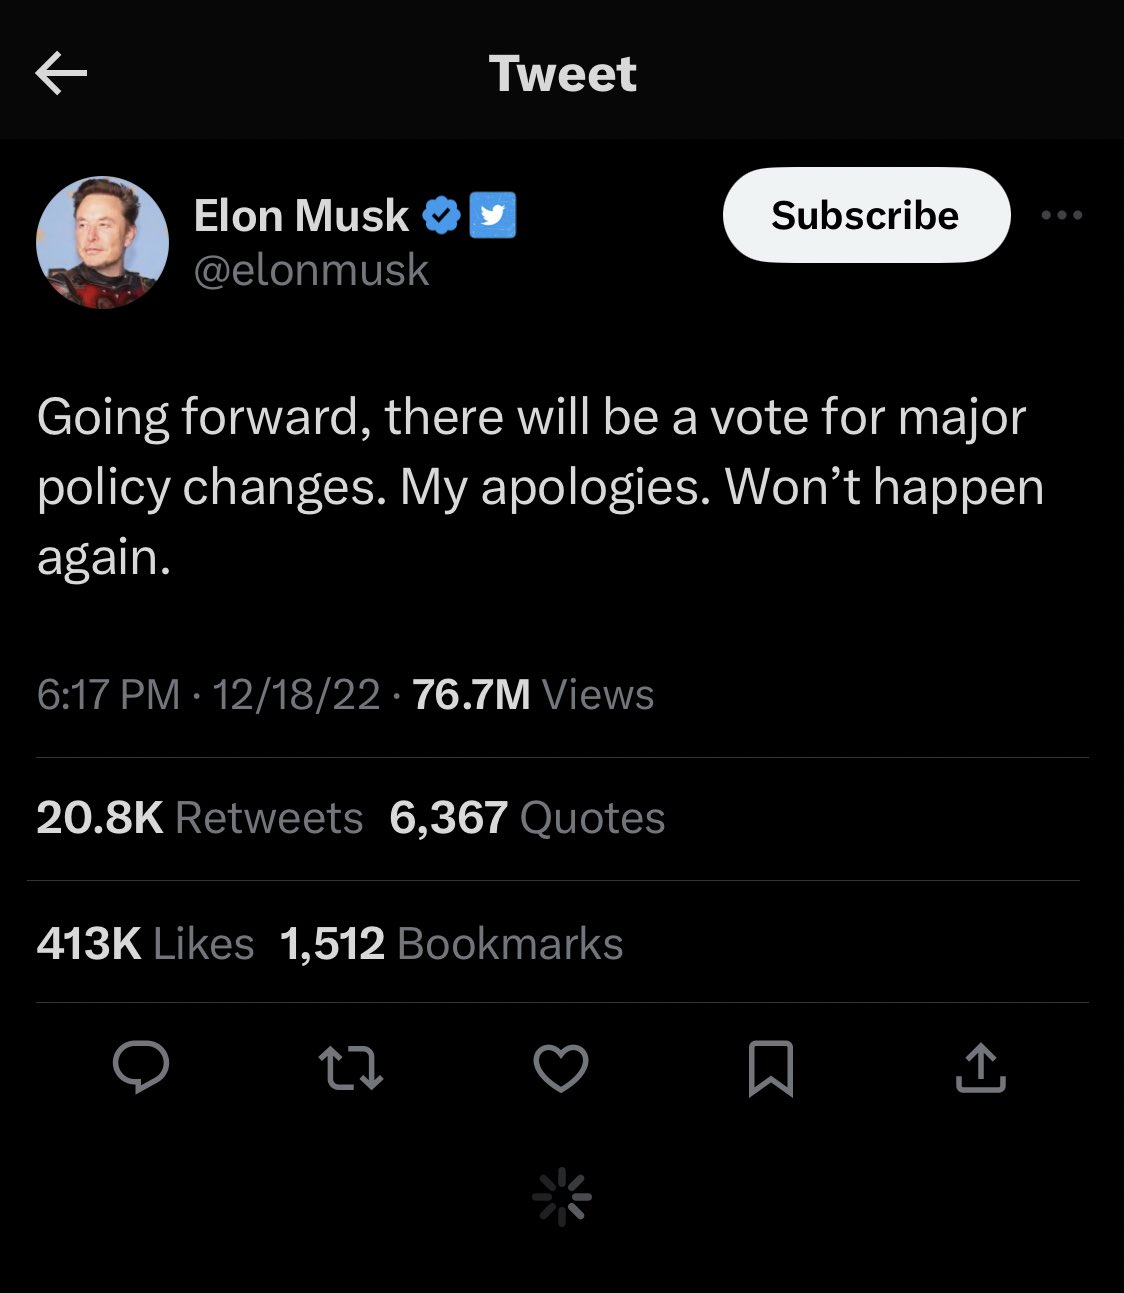
Task: Click the blue verified checkmark badge
Action: 441,215
